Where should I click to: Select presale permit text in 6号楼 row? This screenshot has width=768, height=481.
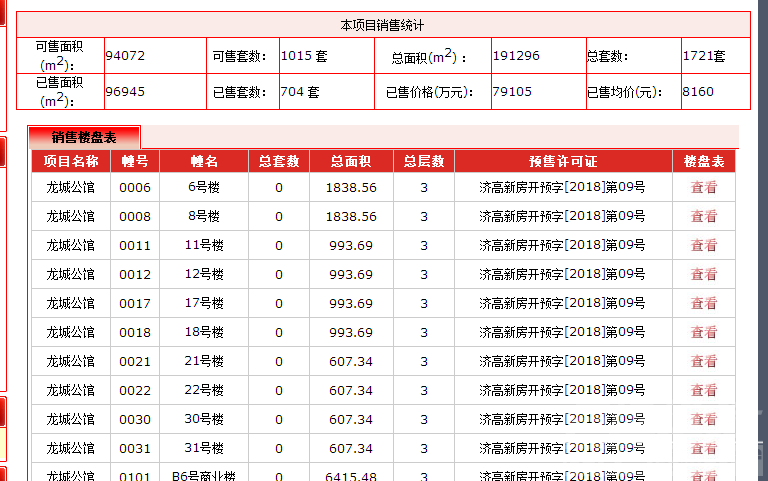tap(562, 187)
